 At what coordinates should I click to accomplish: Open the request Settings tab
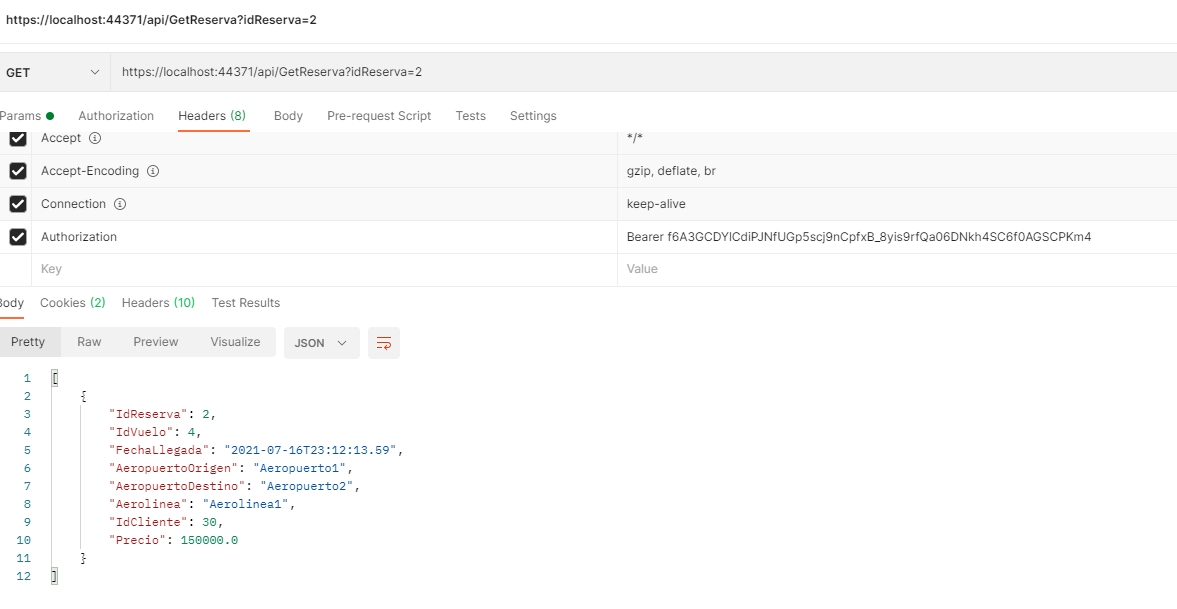tap(532, 115)
